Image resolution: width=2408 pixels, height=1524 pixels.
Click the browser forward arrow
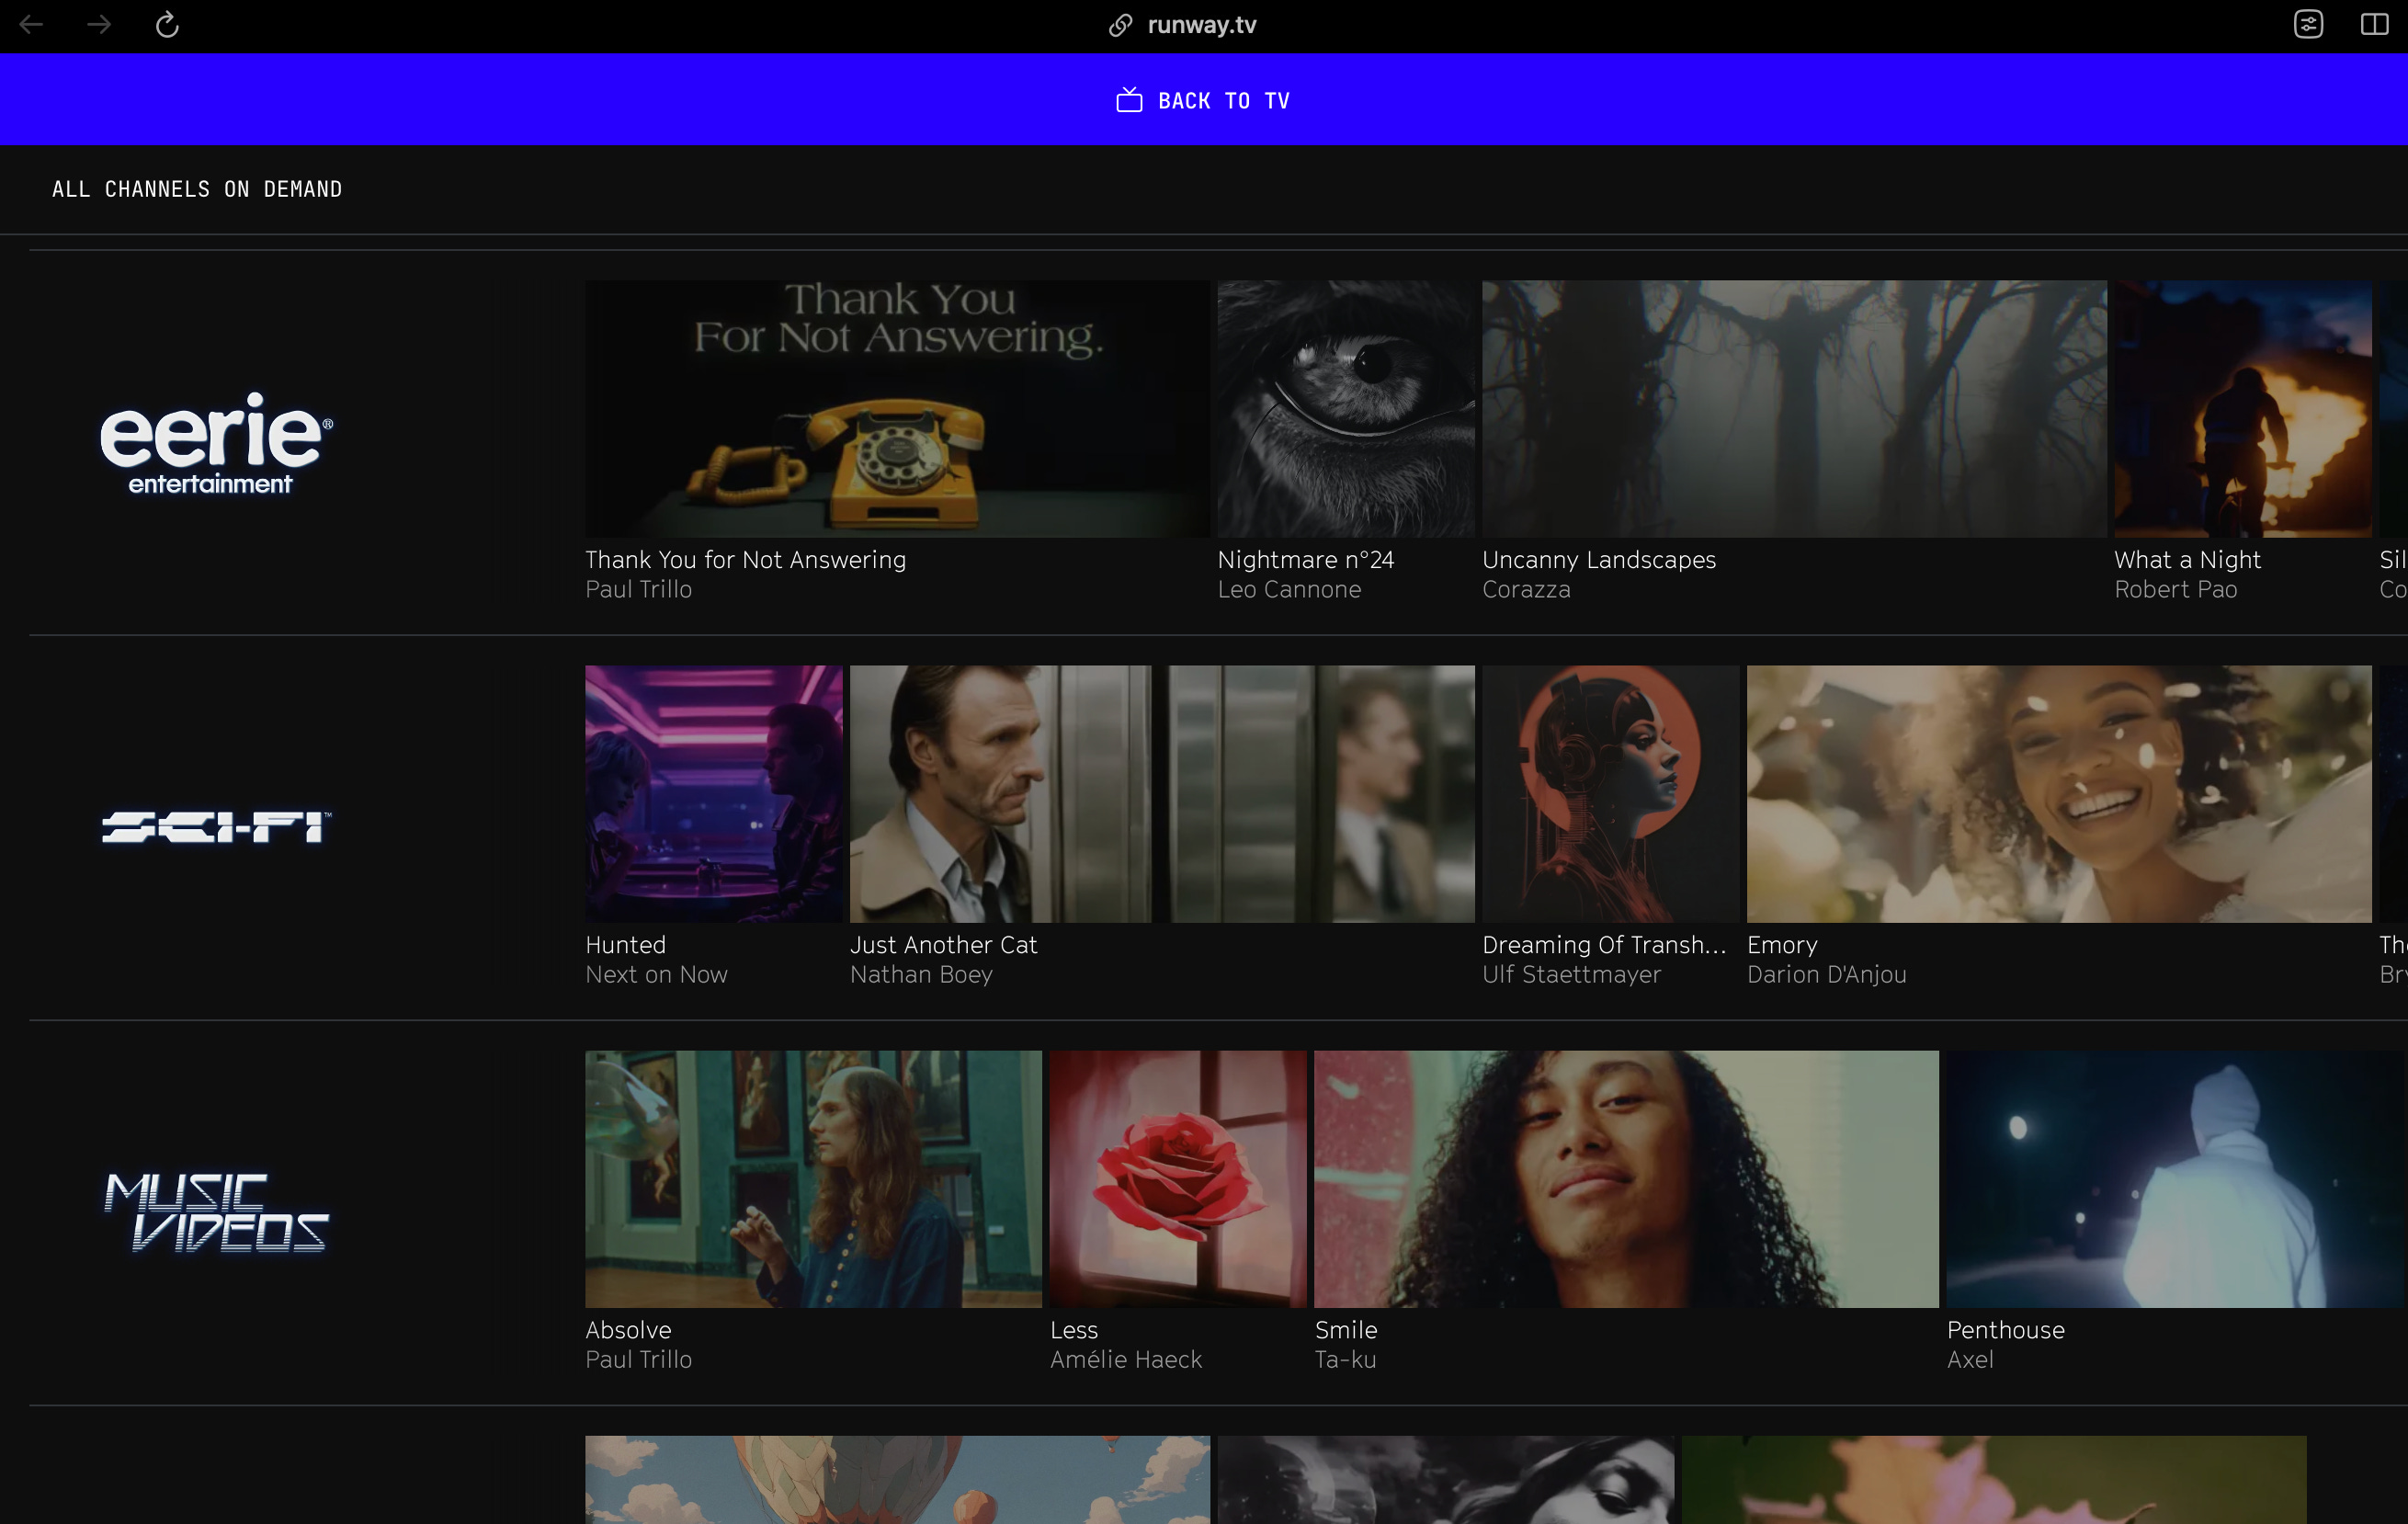(99, 24)
